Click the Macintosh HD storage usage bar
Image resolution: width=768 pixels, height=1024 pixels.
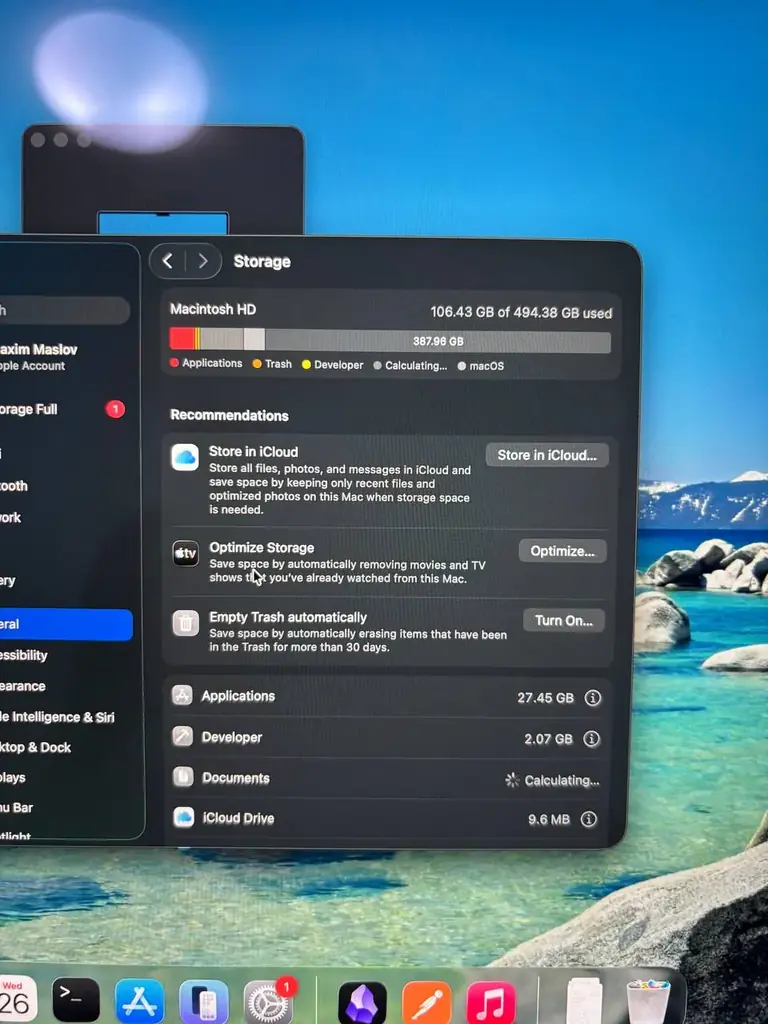coord(390,341)
